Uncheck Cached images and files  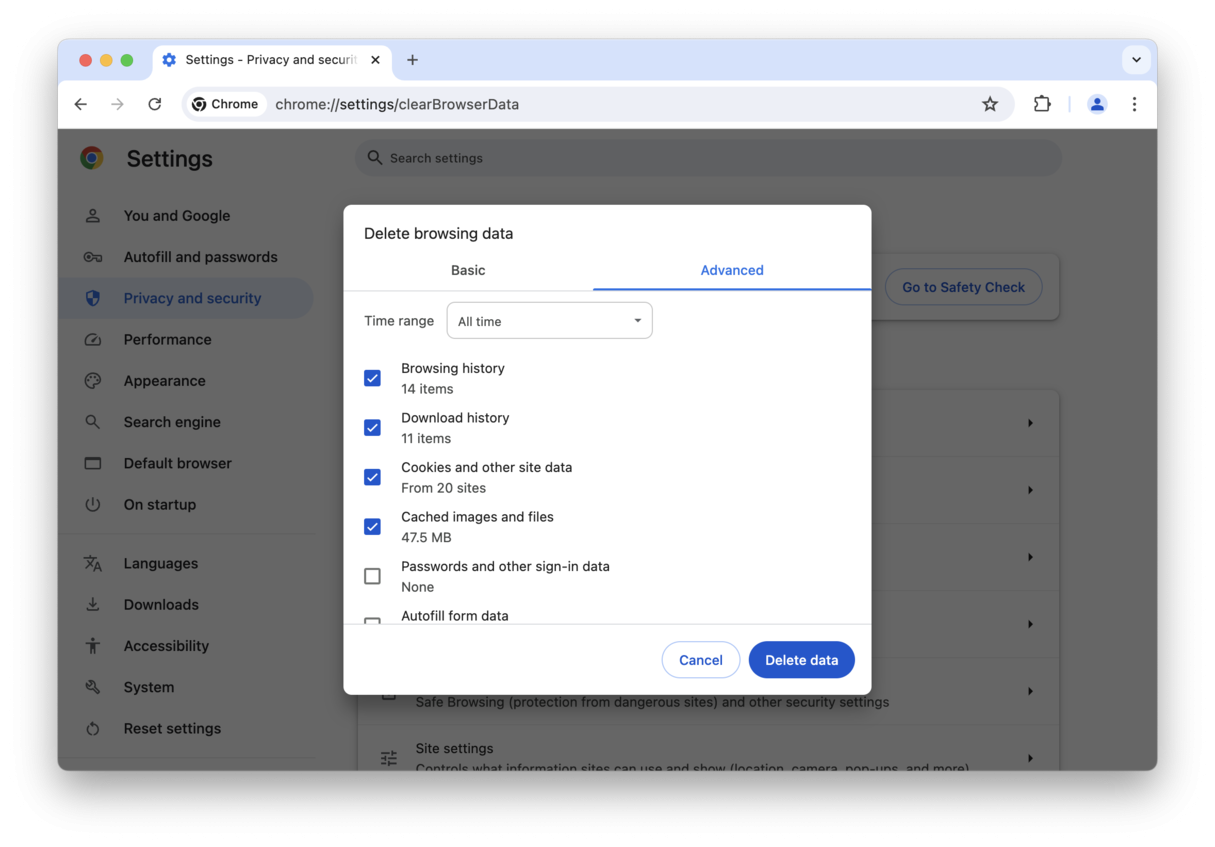click(x=372, y=527)
